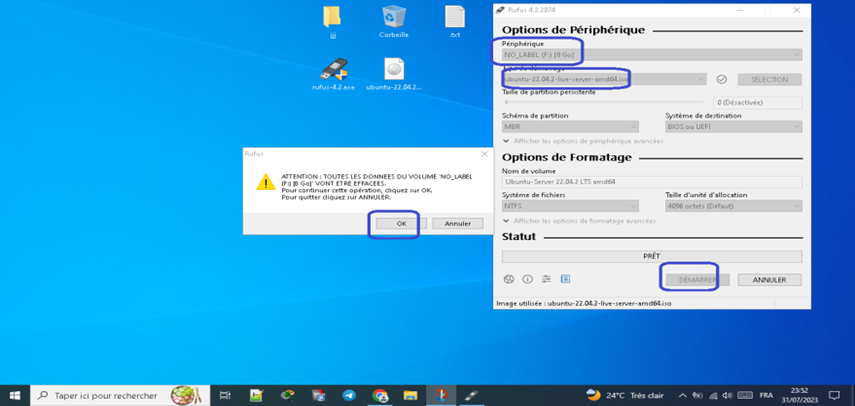Select the .txt file desktop icon

(455, 22)
